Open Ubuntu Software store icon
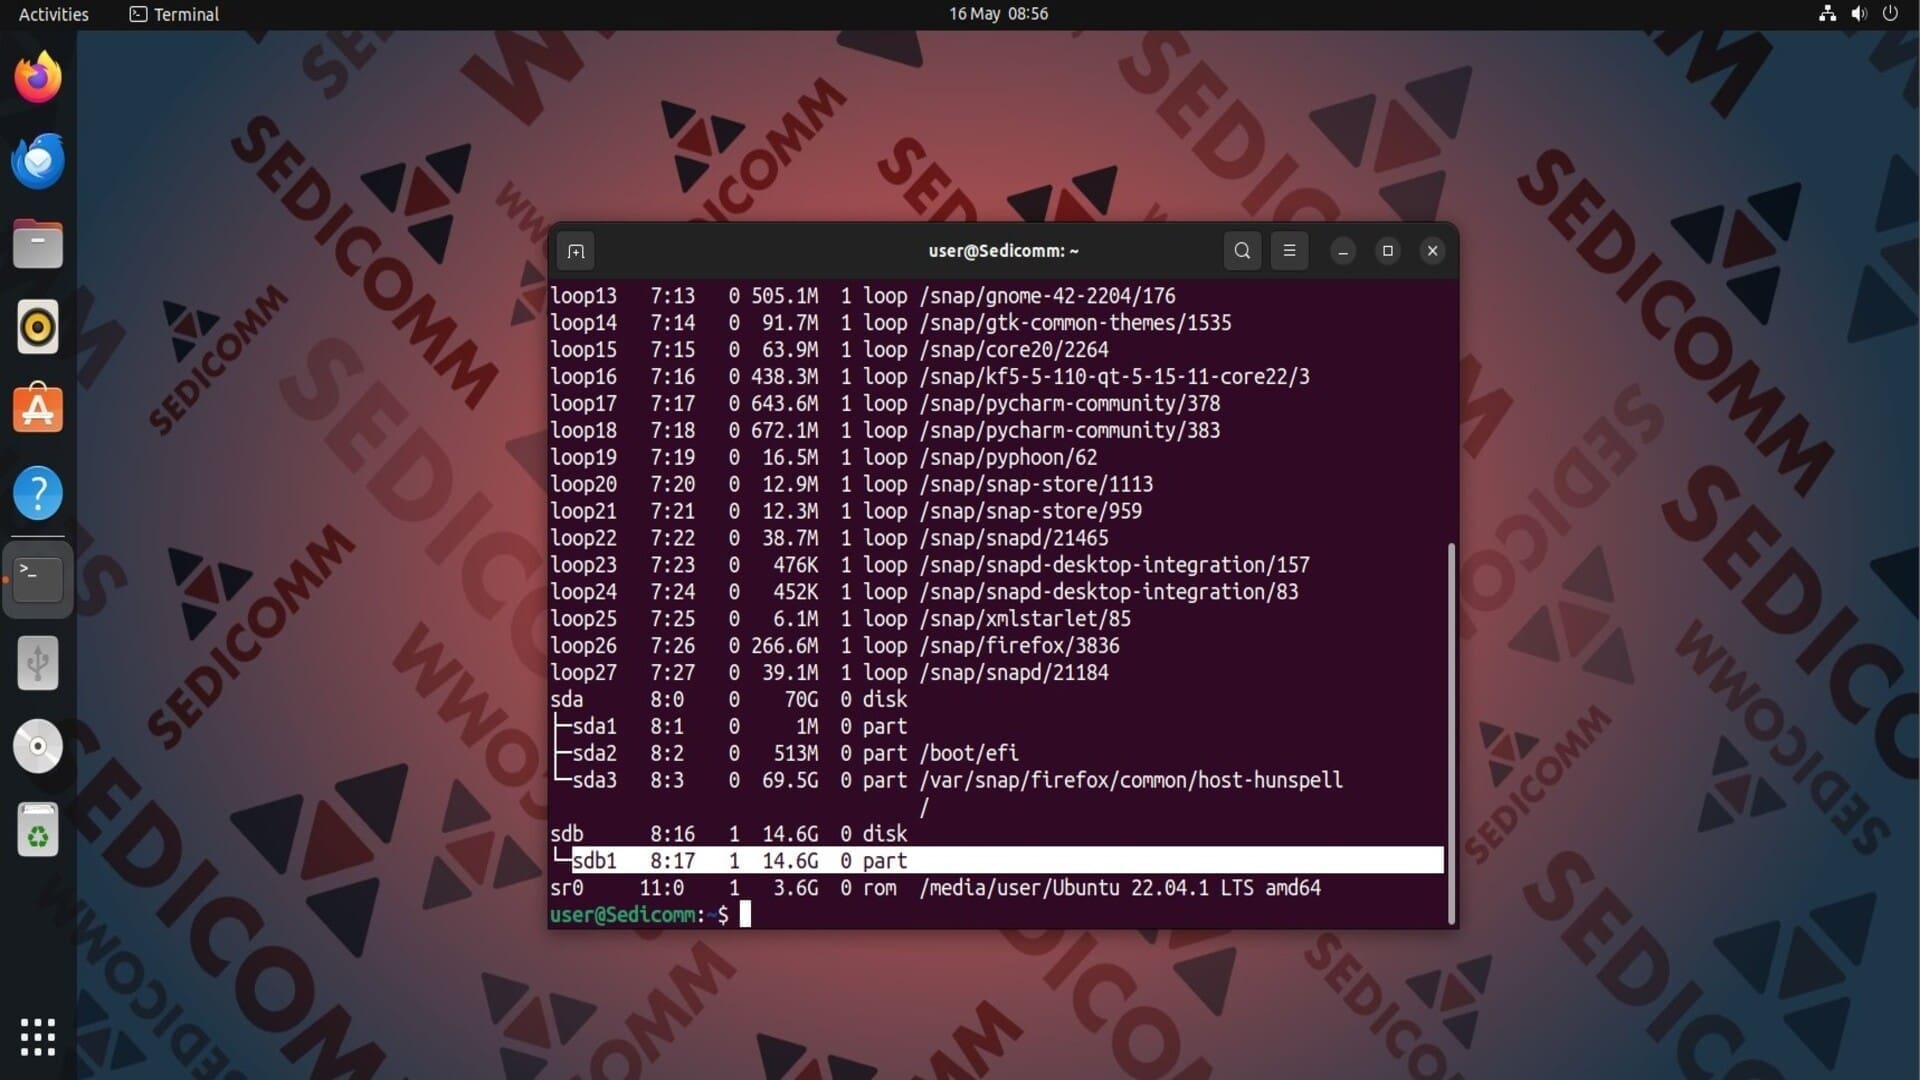The image size is (1920, 1080). point(38,410)
